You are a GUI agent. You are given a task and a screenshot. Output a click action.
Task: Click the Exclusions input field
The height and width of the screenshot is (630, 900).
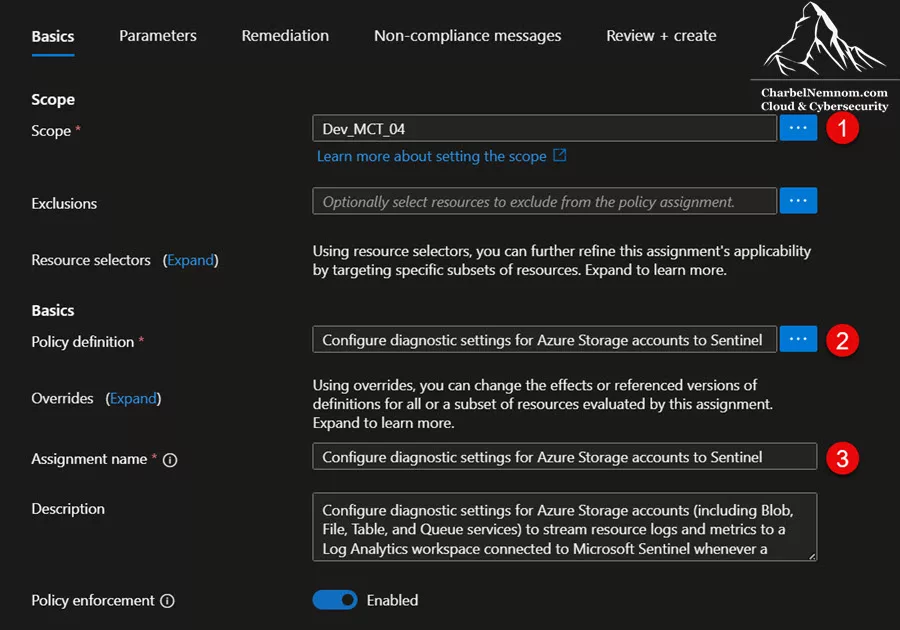[545, 201]
